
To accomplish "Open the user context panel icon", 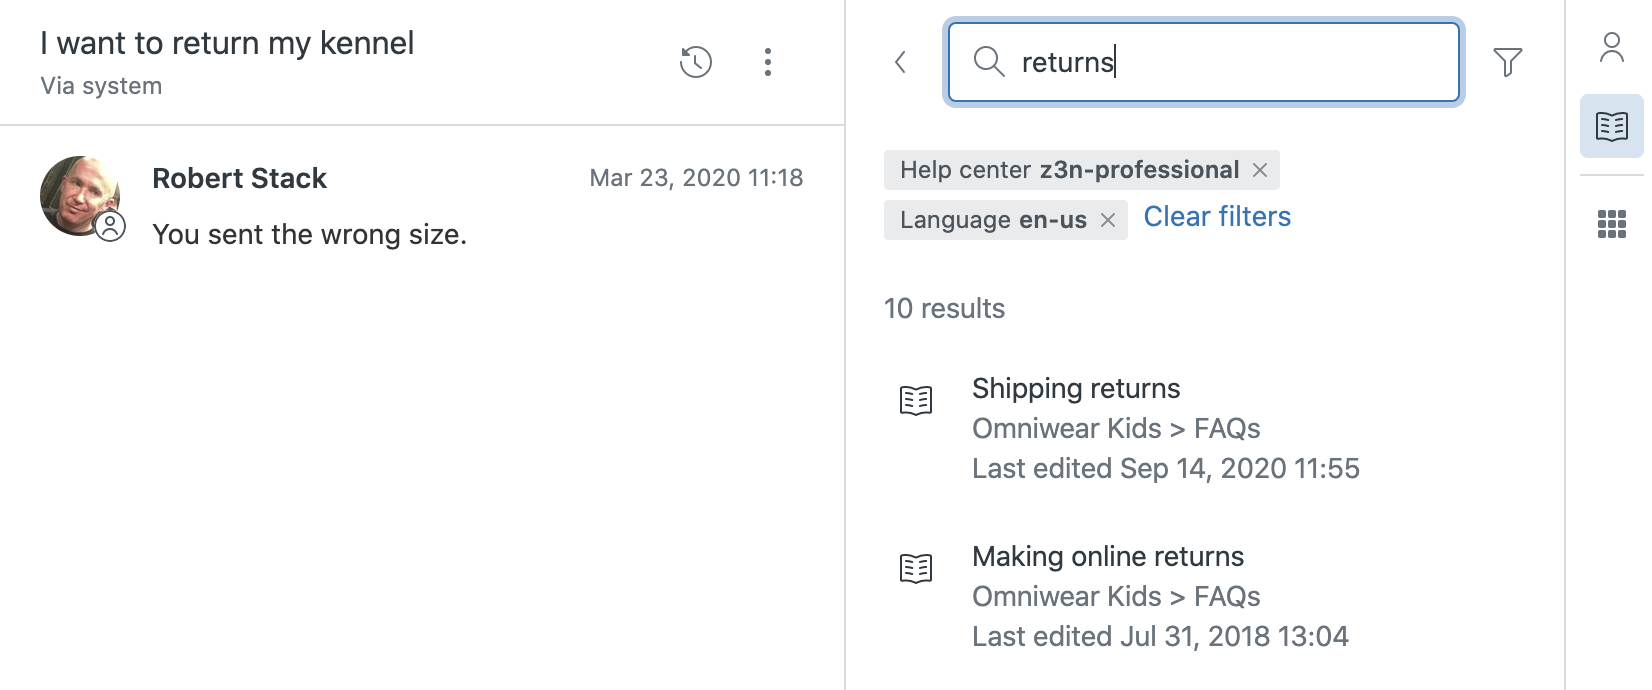I will coord(1611,47).
